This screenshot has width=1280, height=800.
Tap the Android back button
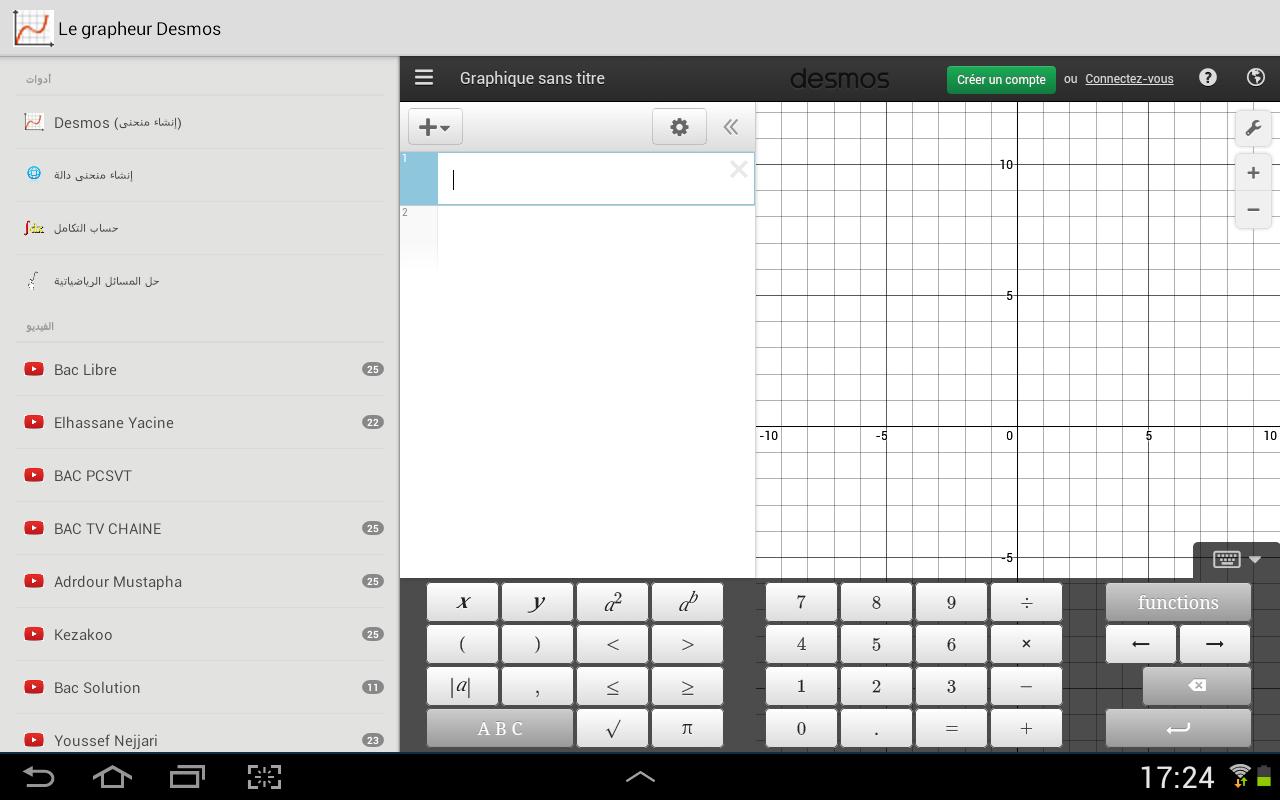[x=38, y=777]
